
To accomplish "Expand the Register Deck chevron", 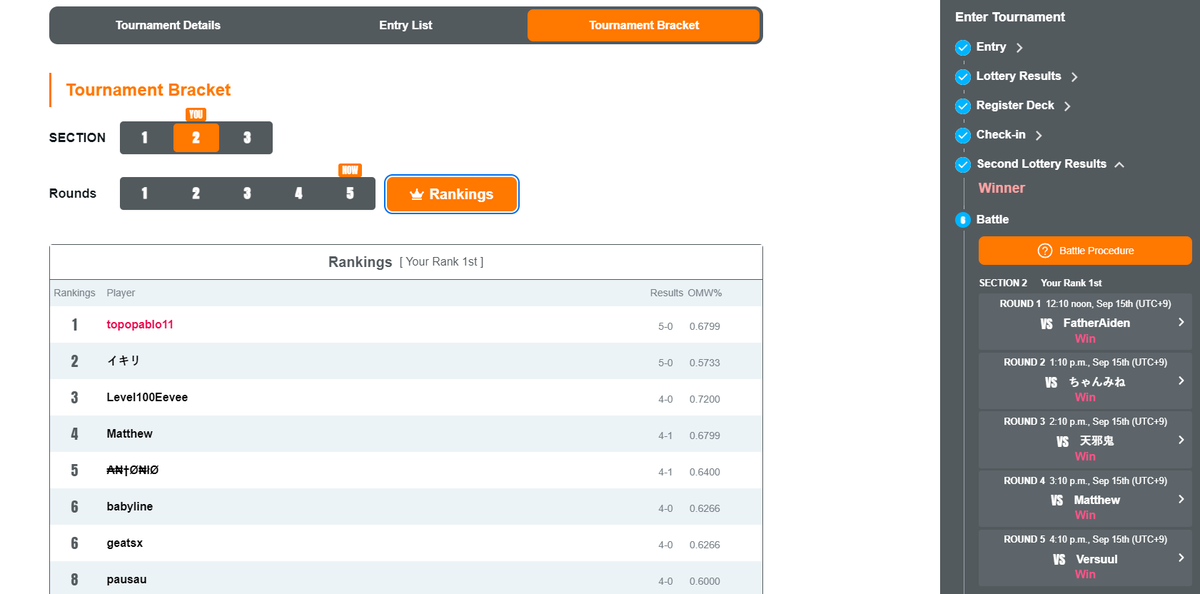I will (x=1067, y=106).
